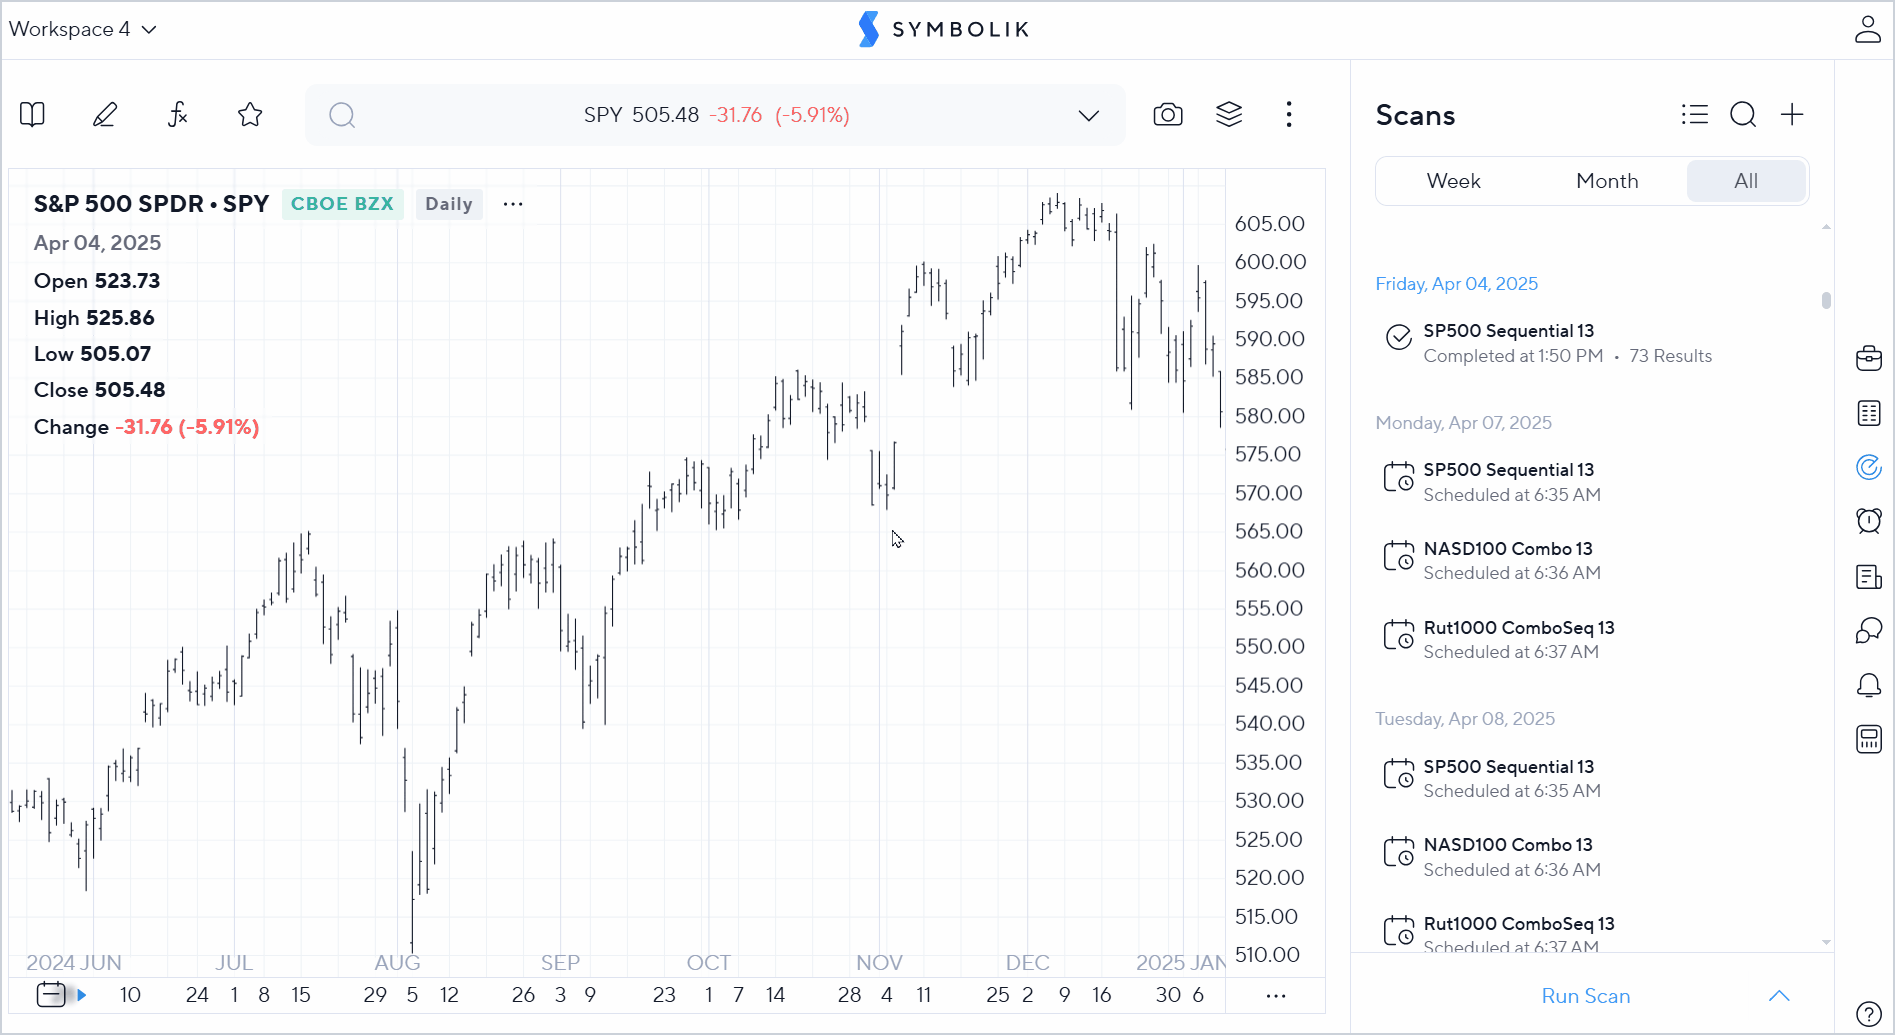Click the Monday, Apr 07, 2025 date header

point(1463,423)
